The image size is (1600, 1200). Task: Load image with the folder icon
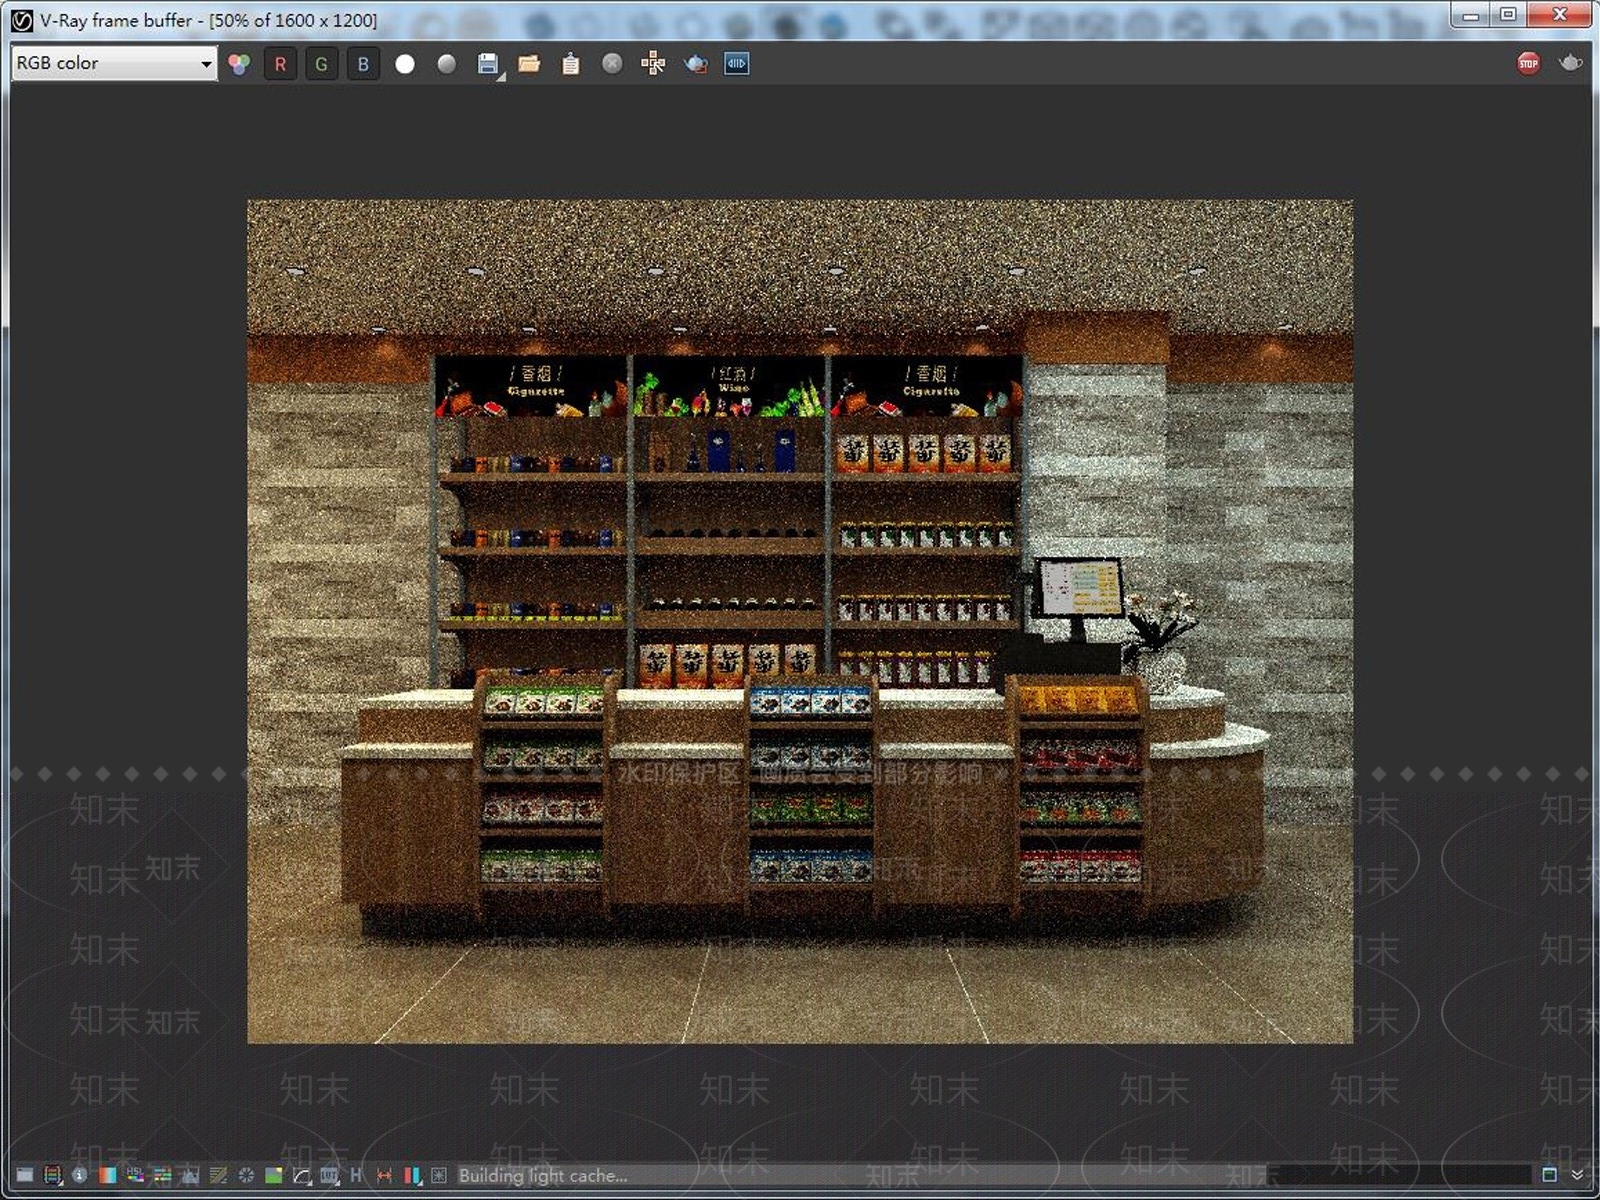529,64
